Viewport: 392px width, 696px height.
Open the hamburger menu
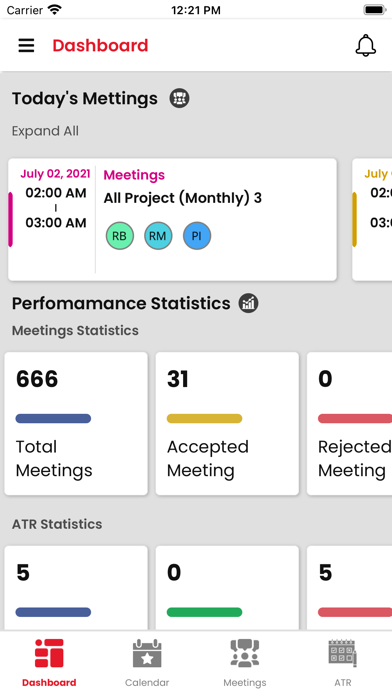click(x=26, y=45)
